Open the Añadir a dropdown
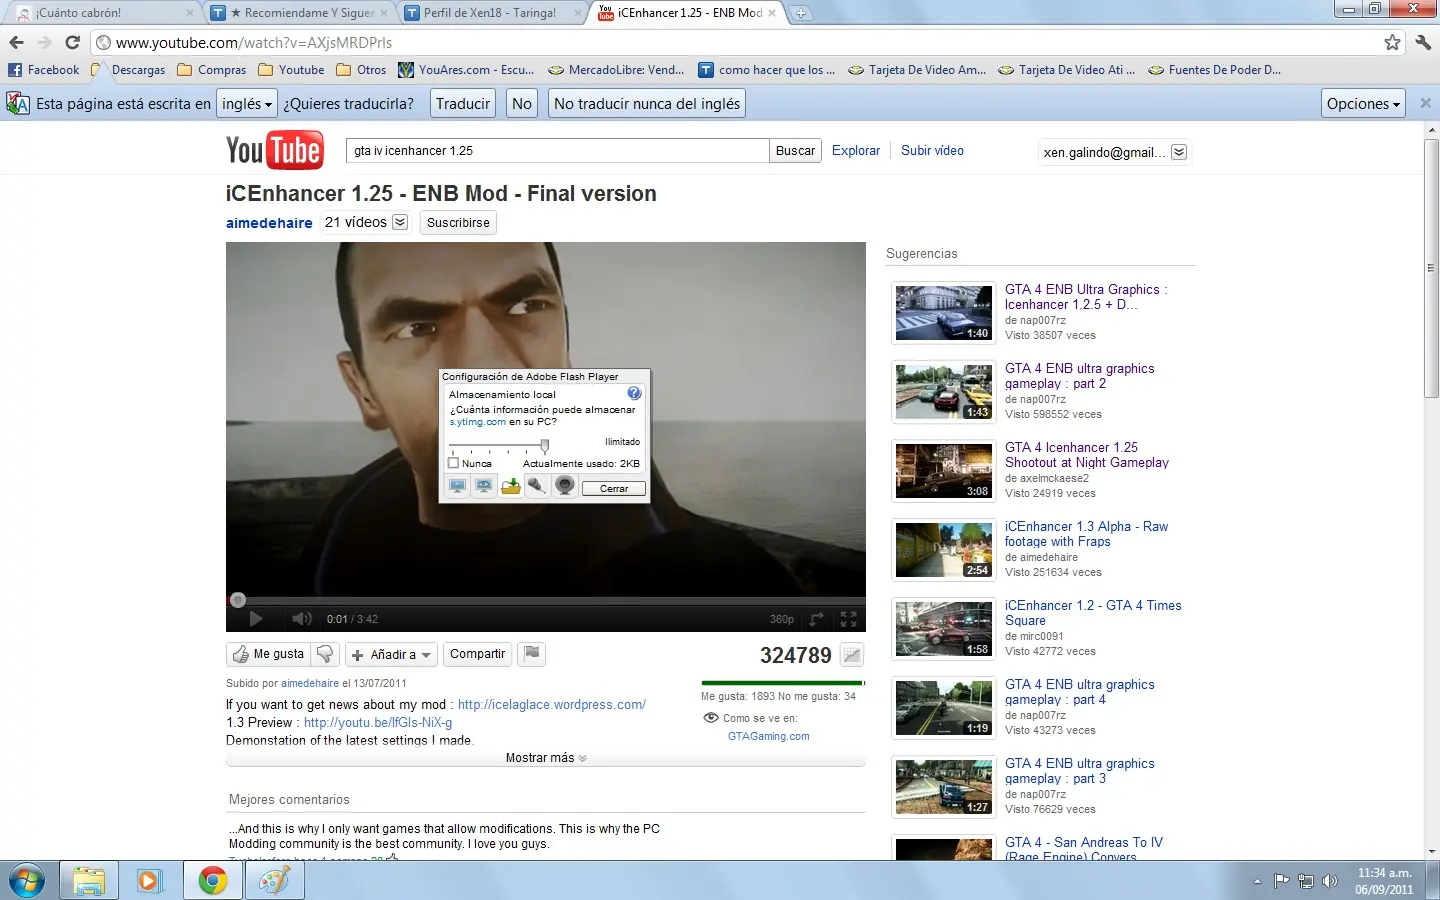The image size is (1440, 900). [391, 655]
